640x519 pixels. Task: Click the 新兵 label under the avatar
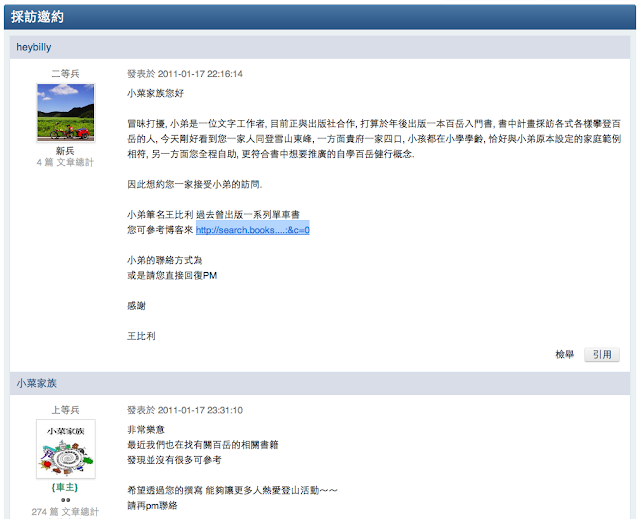coord(65,151)
